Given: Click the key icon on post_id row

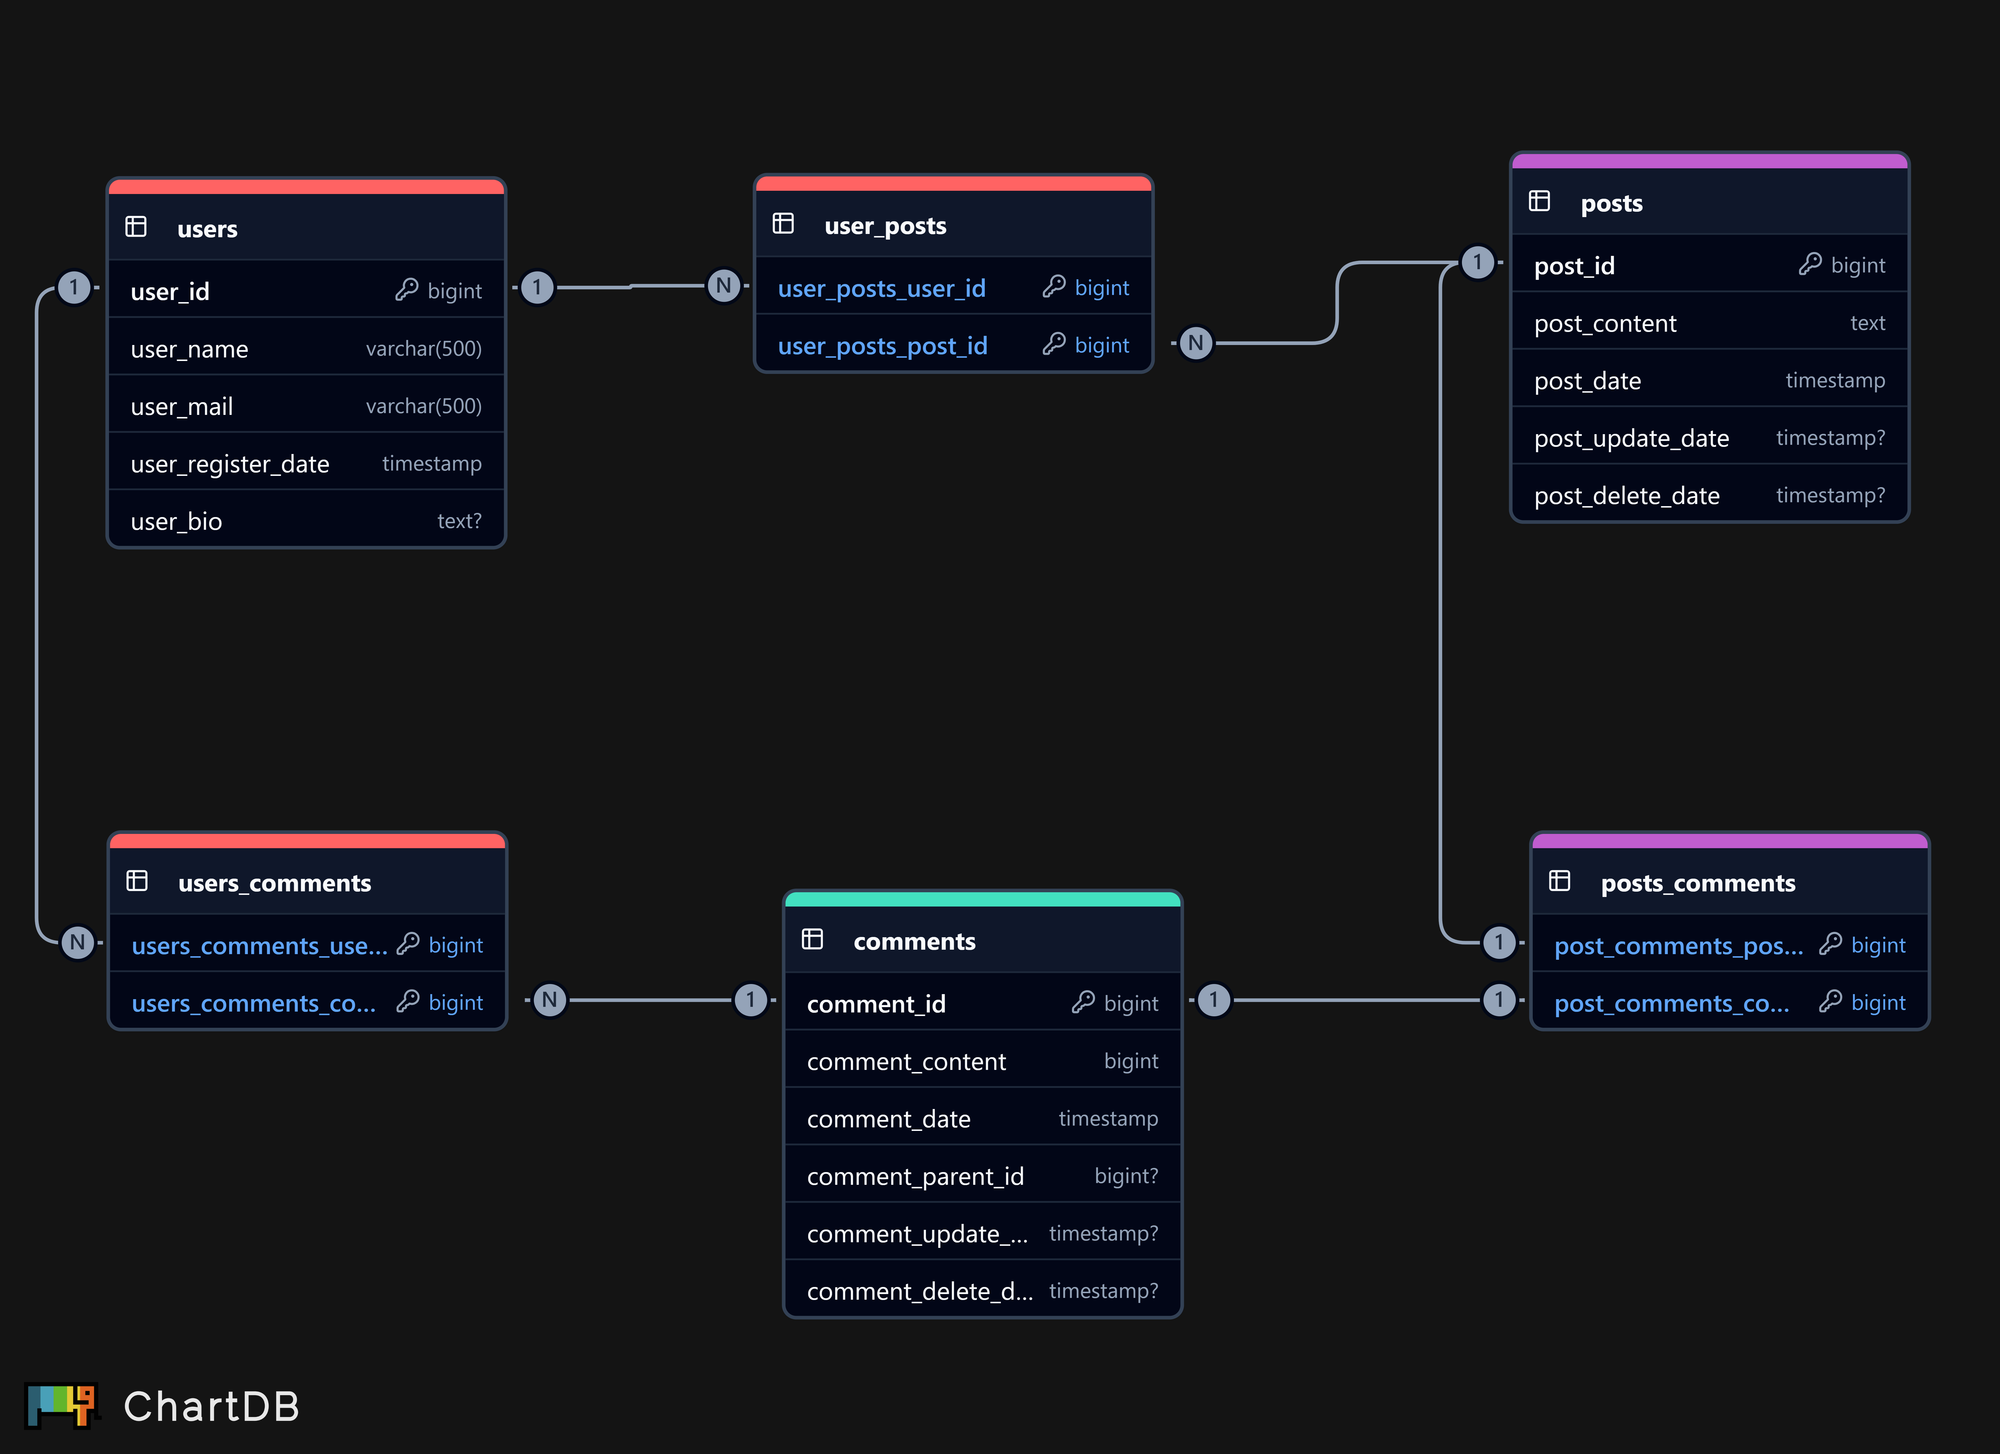Looking at the screenshot, I should (1809, 264).
